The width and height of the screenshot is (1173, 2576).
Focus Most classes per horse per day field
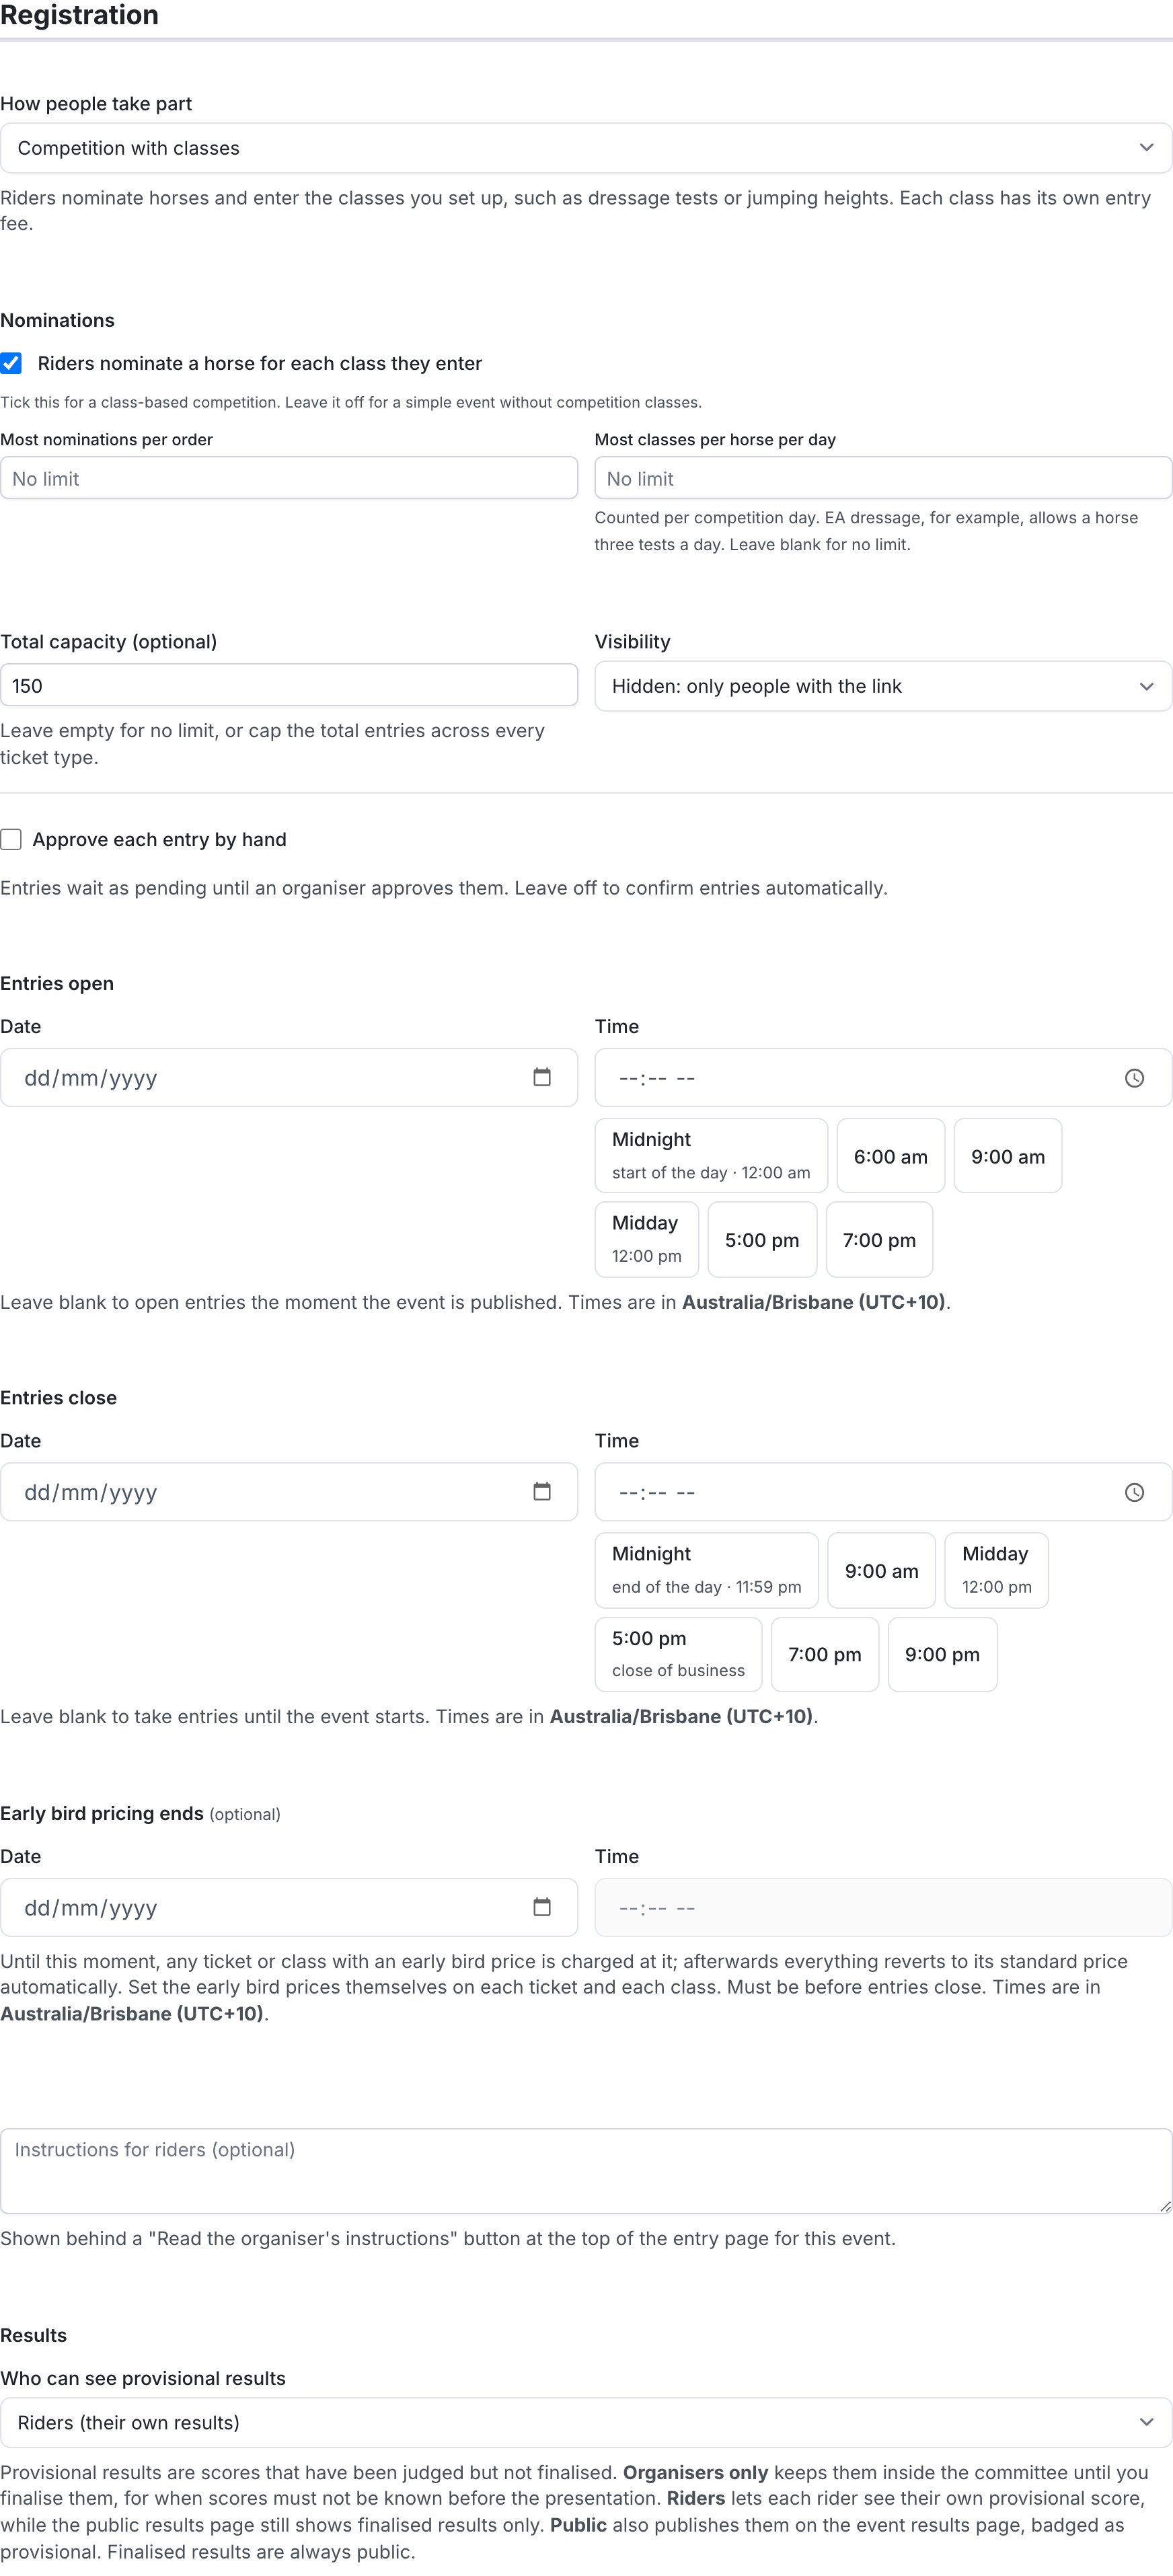[x=883, y=478]
